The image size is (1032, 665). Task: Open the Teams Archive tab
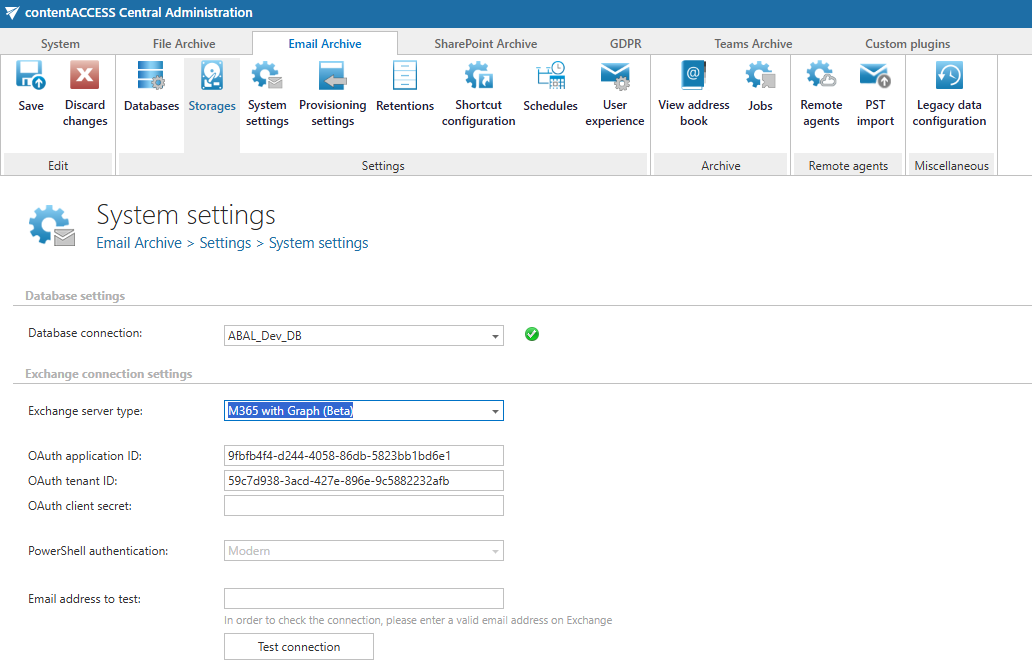click(x=753, y=43)
